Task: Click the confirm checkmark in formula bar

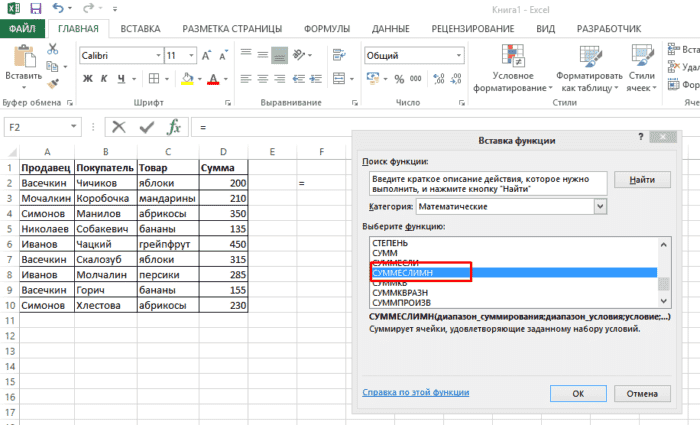Action: [x=147, y=127]
